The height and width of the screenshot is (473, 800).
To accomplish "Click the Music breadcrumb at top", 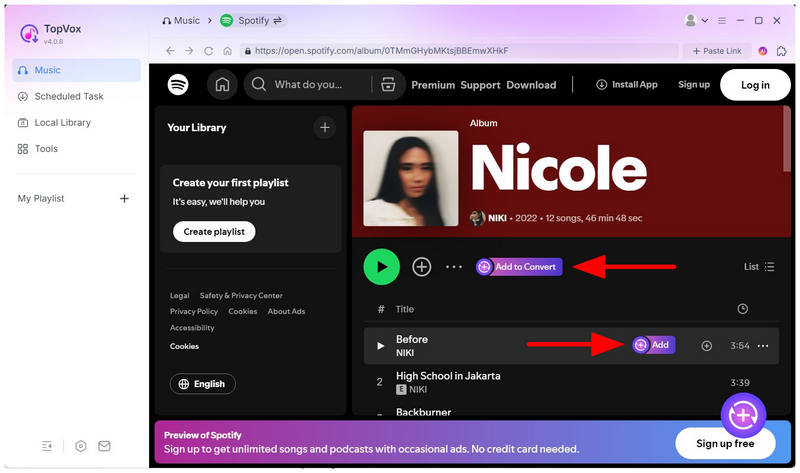I will point(181,21).
